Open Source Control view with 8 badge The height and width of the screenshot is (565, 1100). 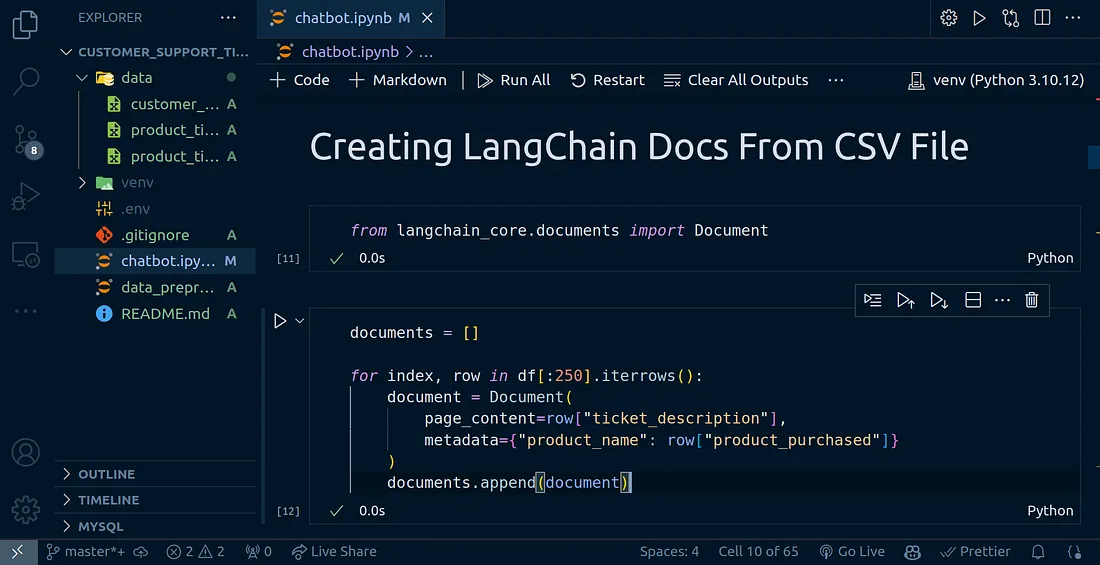(x=27, y=141)
